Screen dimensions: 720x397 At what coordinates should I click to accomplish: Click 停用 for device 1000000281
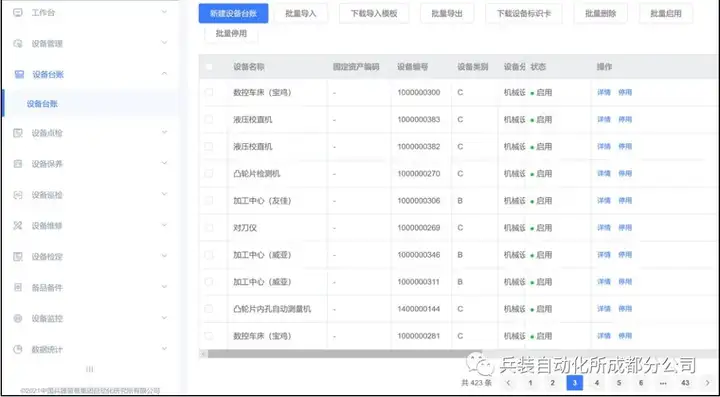[x=625, y=336]
